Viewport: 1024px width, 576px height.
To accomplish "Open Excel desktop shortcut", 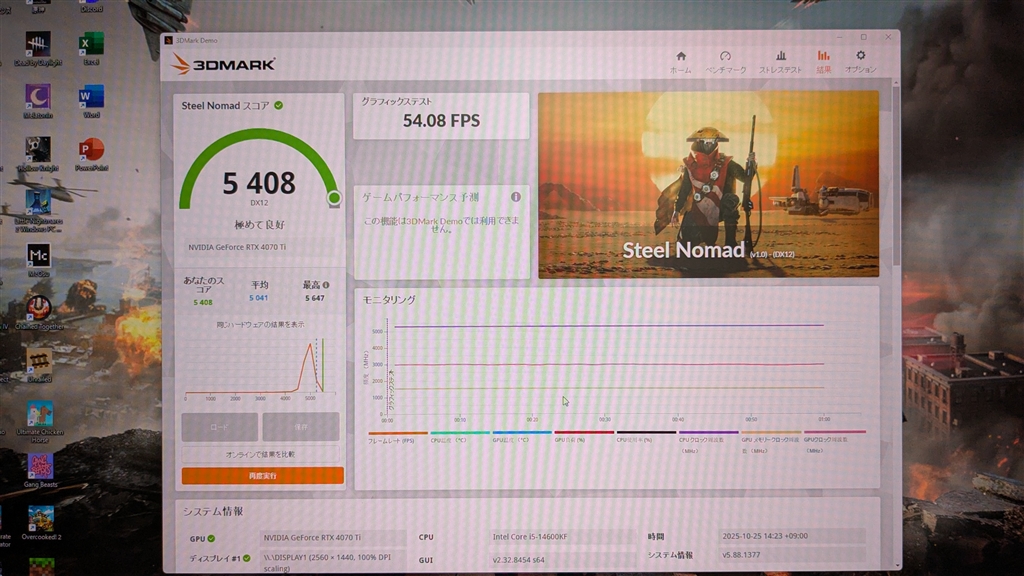I will click(91, 48).
